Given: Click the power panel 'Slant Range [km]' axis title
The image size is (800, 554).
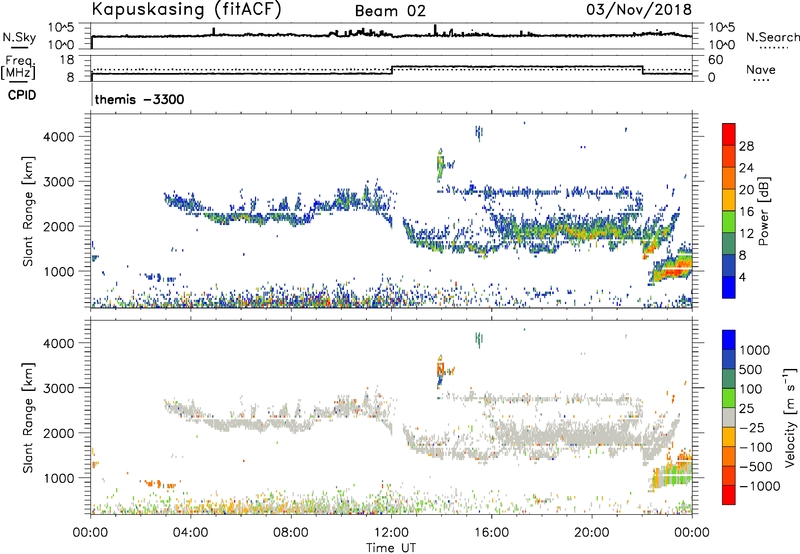Looking at the screenshot, I should [28, 211].
